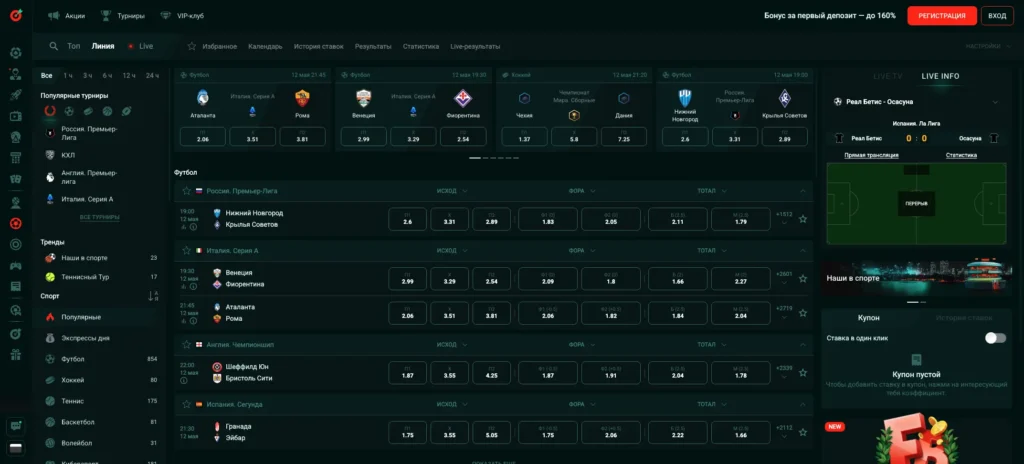Image resolution: width=1024 pixels, height=464 pixels.
Task: Open the gift box icon in sidebar
Action: [15, 354]
